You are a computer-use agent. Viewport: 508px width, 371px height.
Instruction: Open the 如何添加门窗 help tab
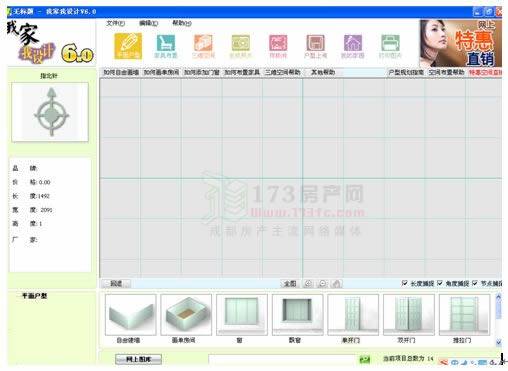202,72
